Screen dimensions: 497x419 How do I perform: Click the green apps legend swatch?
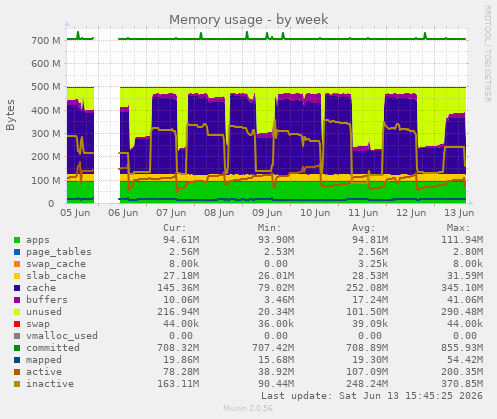17,240
